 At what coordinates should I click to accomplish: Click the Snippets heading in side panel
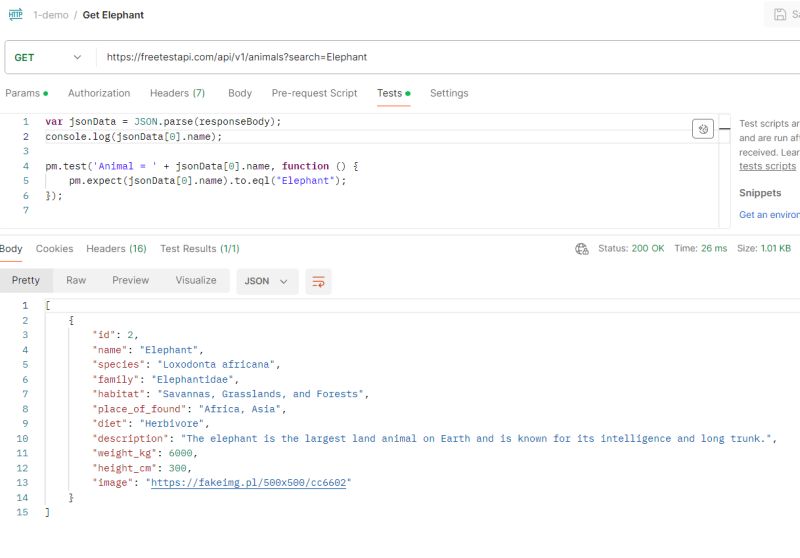point(760,193)
